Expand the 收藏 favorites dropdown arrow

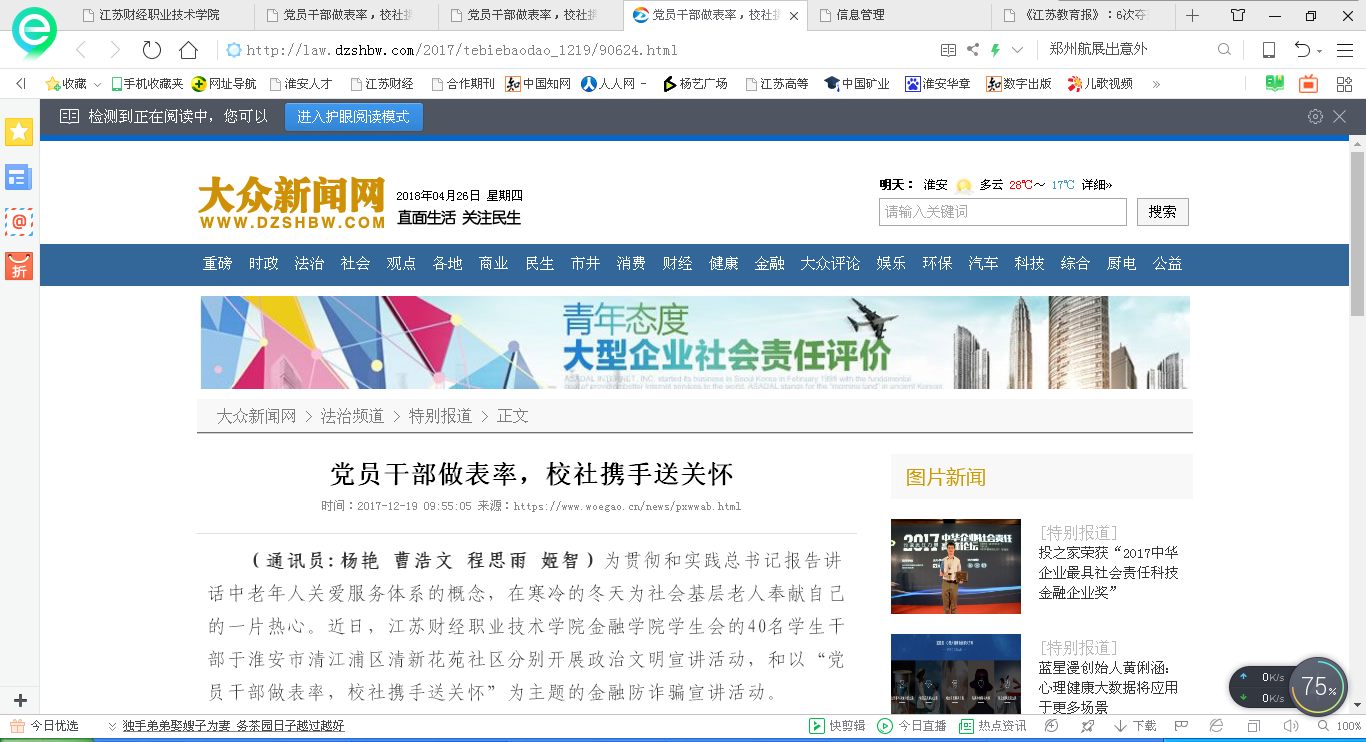click(x=97, y=84)
